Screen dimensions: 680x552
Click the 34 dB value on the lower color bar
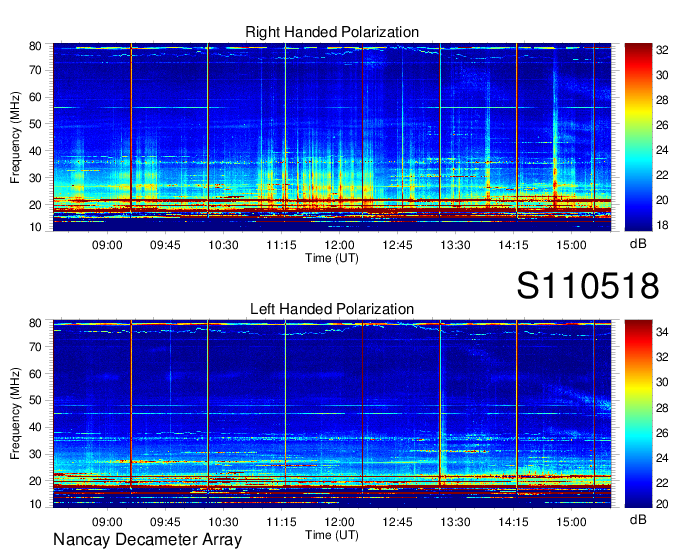(662, 332)
